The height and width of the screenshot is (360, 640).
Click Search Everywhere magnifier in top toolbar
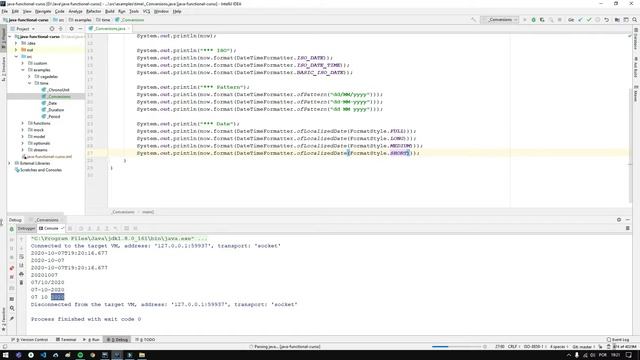click(635, 20)
